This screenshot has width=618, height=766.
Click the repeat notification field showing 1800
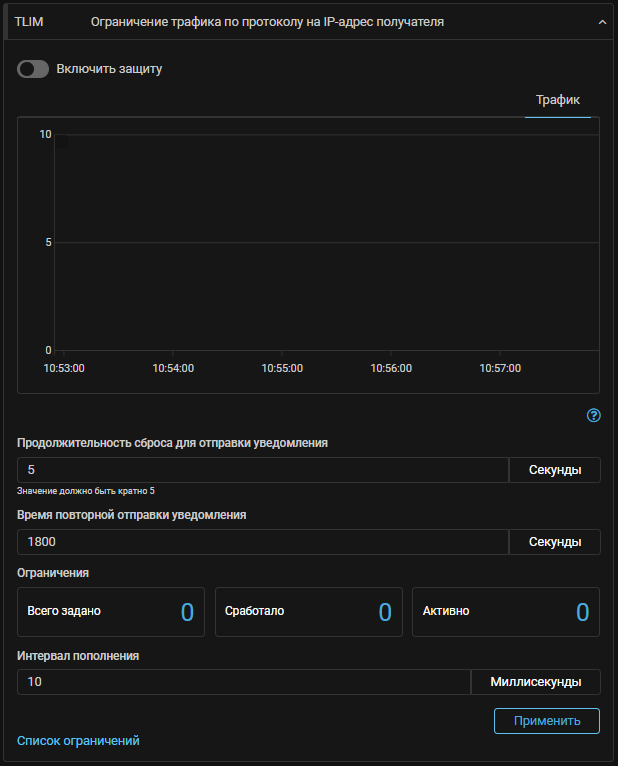(262, 542)
